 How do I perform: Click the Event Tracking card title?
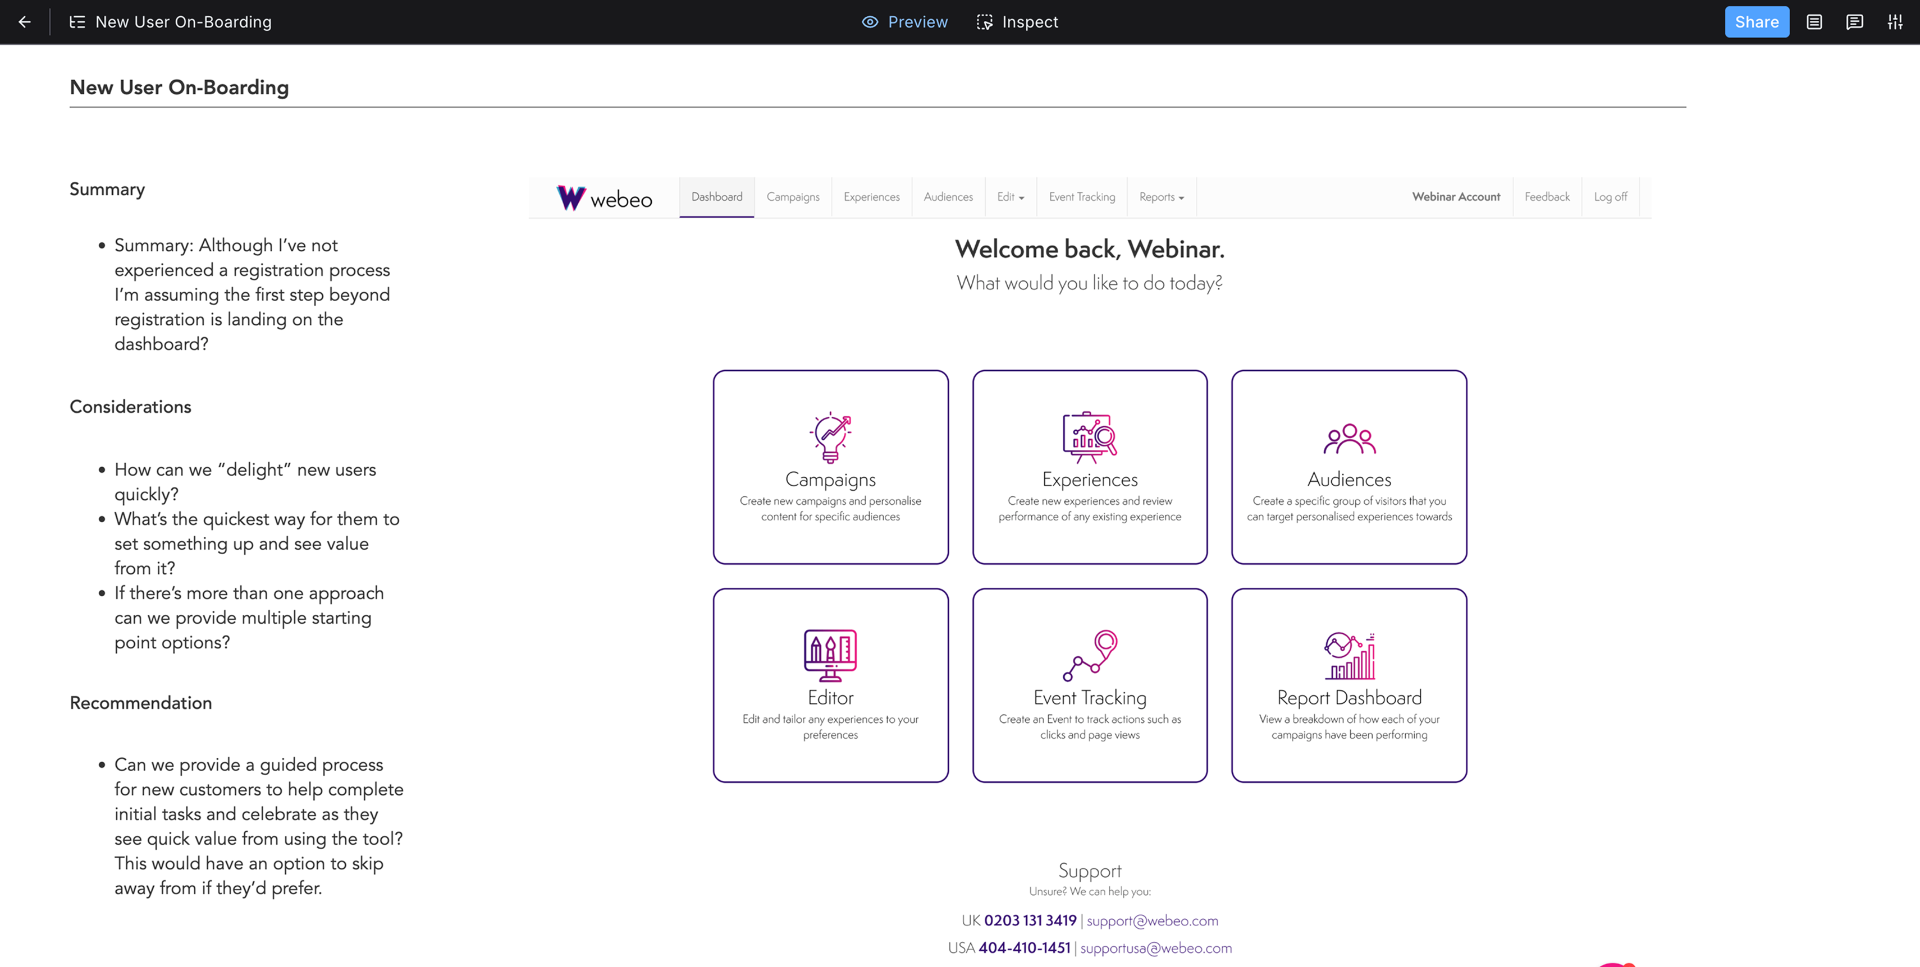pos(1089,698)
